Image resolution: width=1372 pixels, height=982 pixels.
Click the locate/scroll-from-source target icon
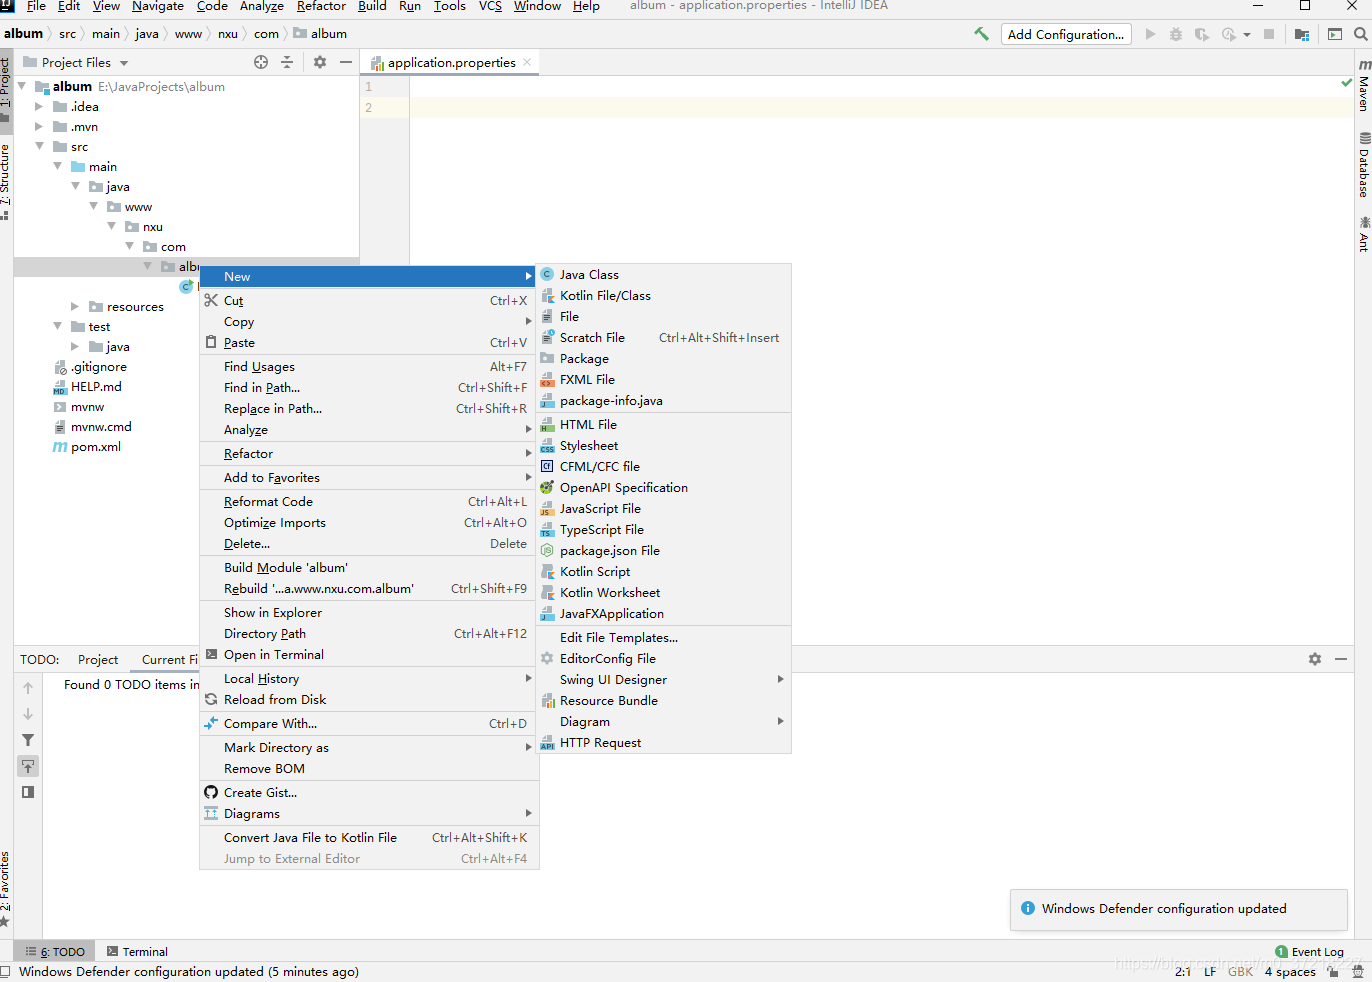click(261, 62)
